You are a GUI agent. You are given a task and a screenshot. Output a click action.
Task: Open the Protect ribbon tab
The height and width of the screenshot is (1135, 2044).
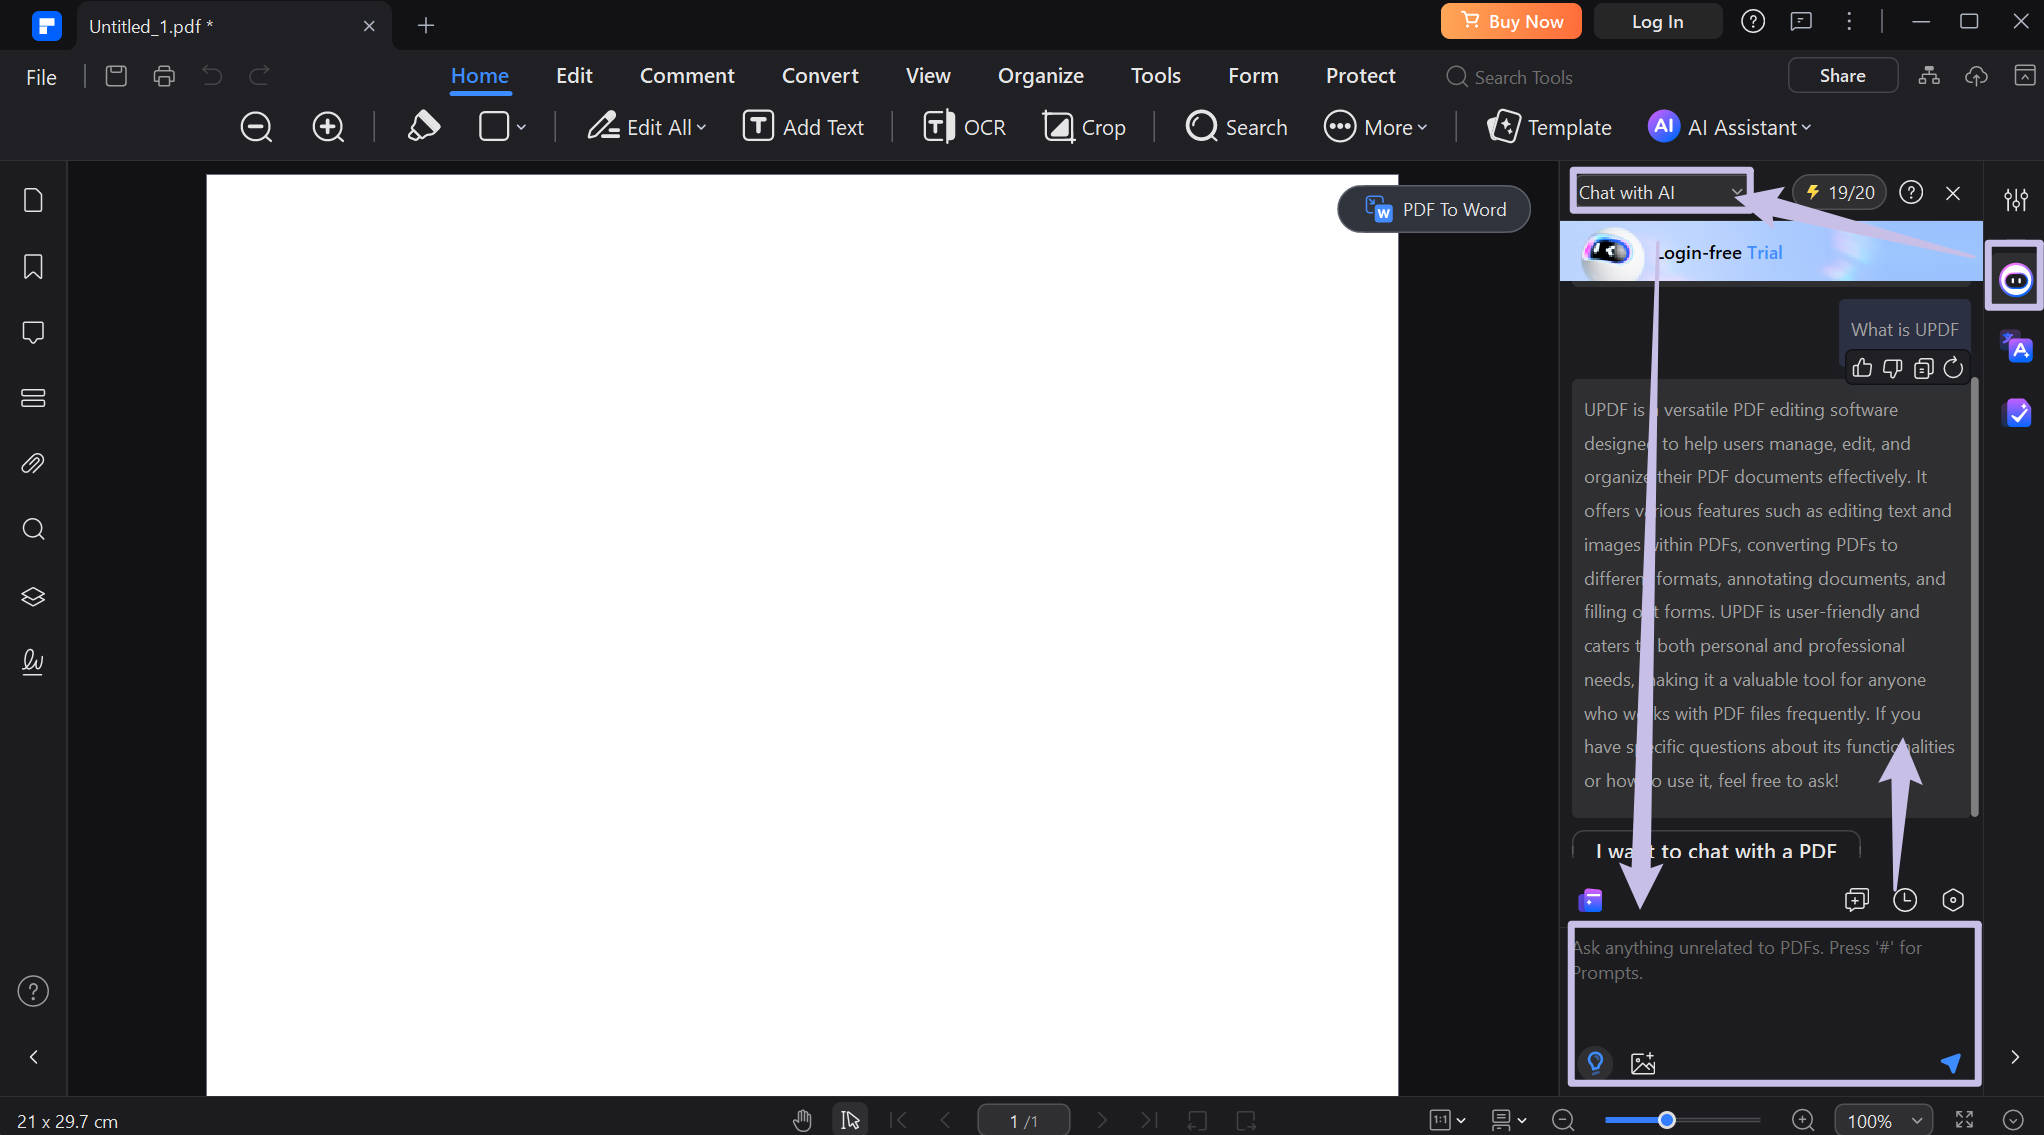(x=1360, y=75)
